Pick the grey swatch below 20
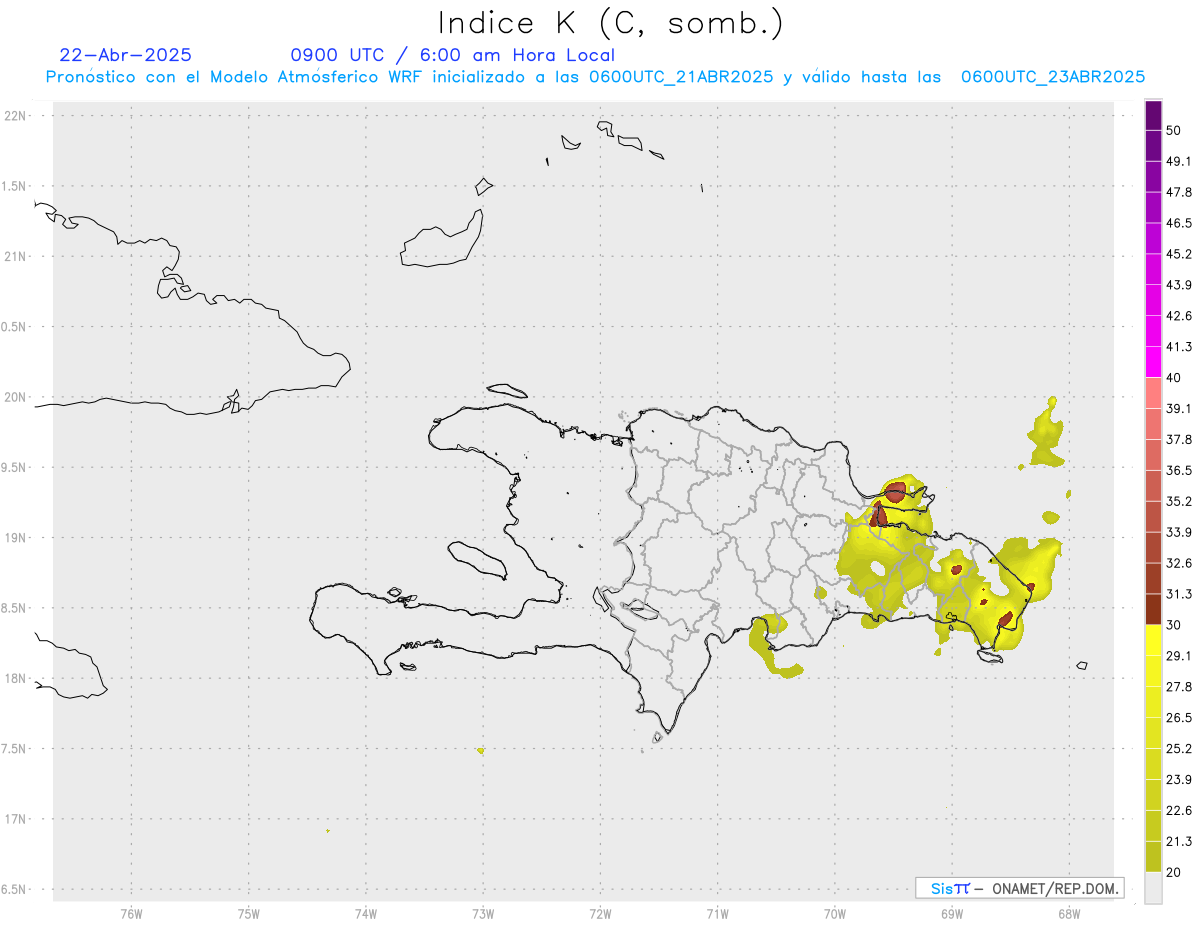This screenshot has height=927, width=1200. pos(1153,888)
